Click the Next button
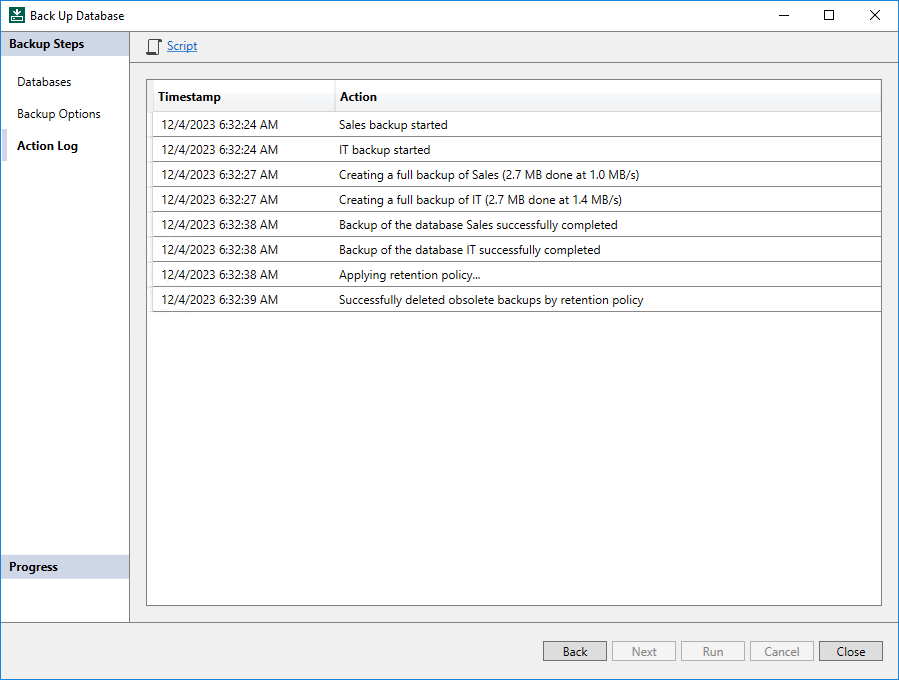The width and height of the screenshot is (899, 680). coord(643,650)
